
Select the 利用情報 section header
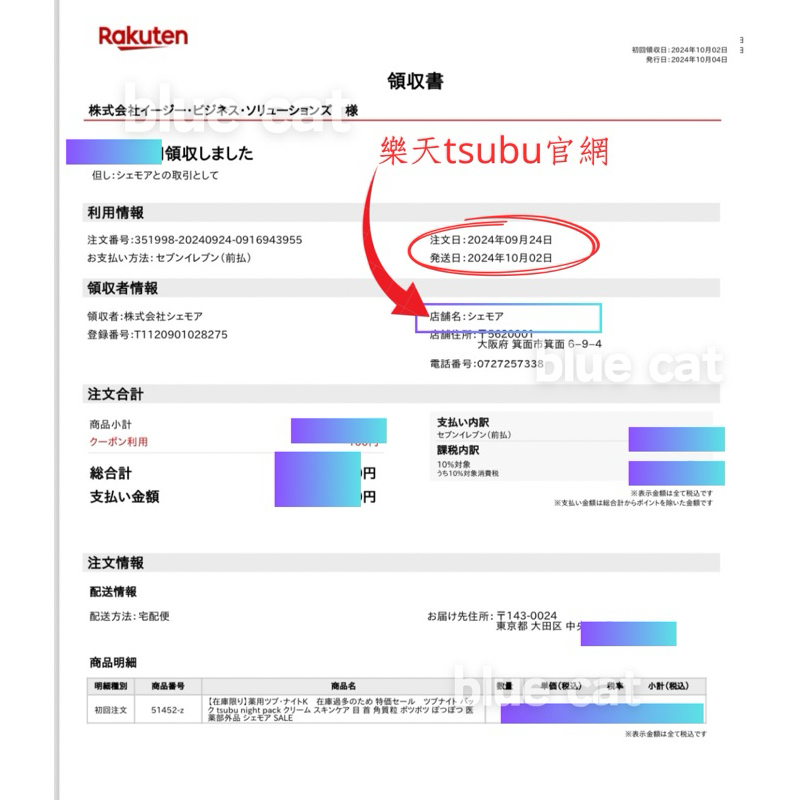tap(116, 213)
